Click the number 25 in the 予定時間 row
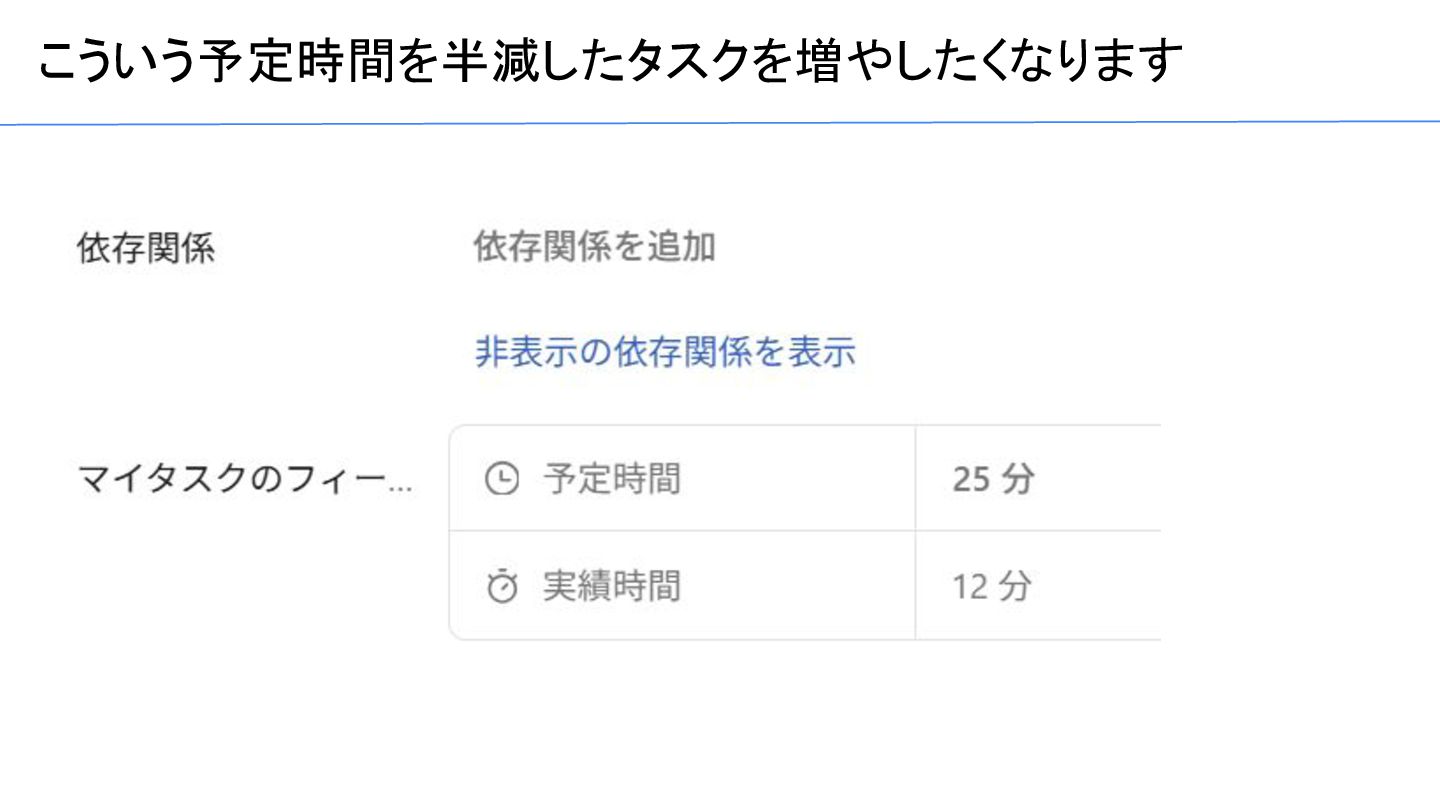The height and width of the screenshot is (810, 1440). tap(971, 480)
